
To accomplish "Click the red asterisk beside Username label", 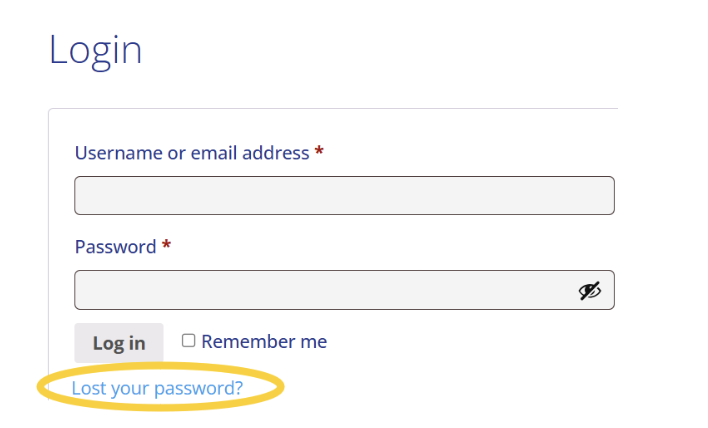I will point(319,153).
